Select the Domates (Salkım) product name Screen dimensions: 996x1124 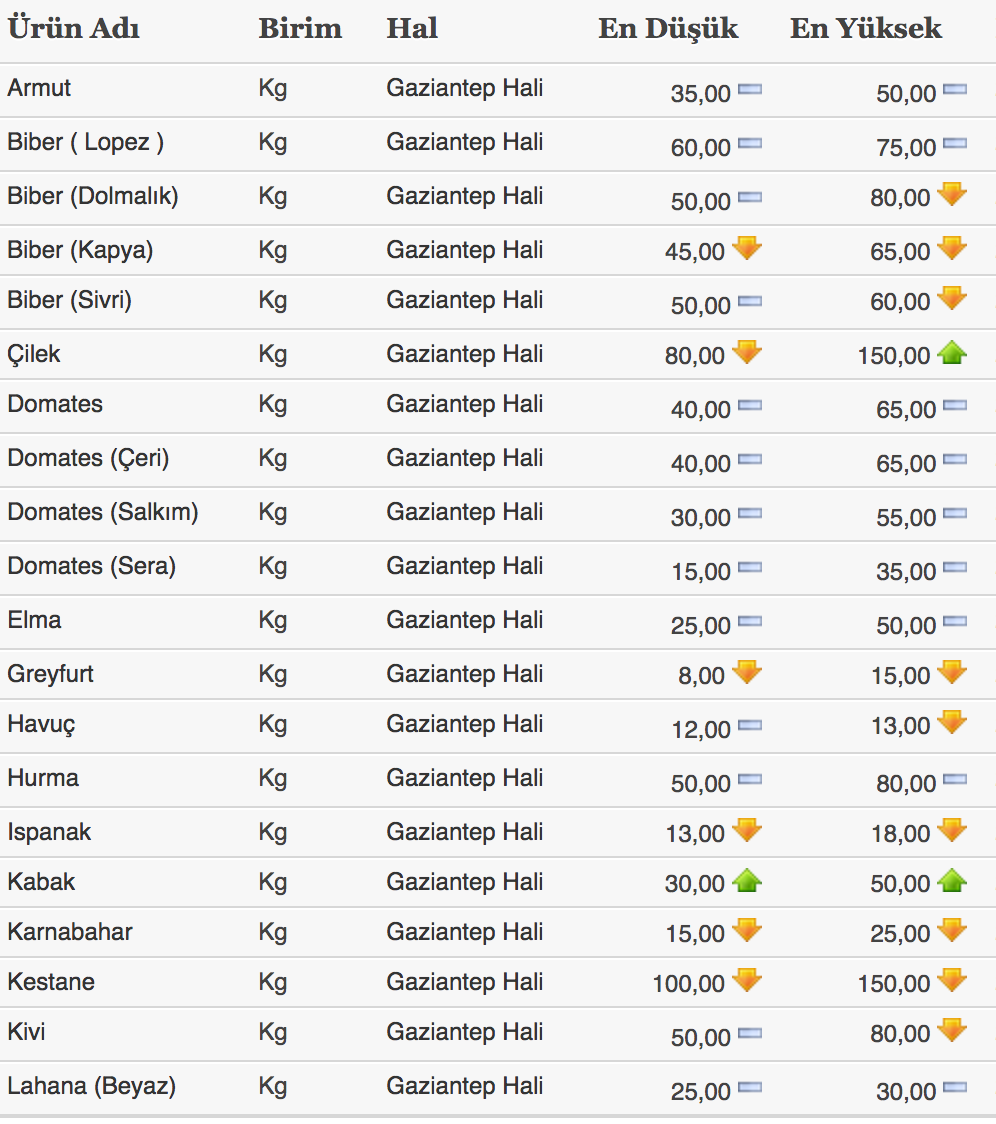103,512
